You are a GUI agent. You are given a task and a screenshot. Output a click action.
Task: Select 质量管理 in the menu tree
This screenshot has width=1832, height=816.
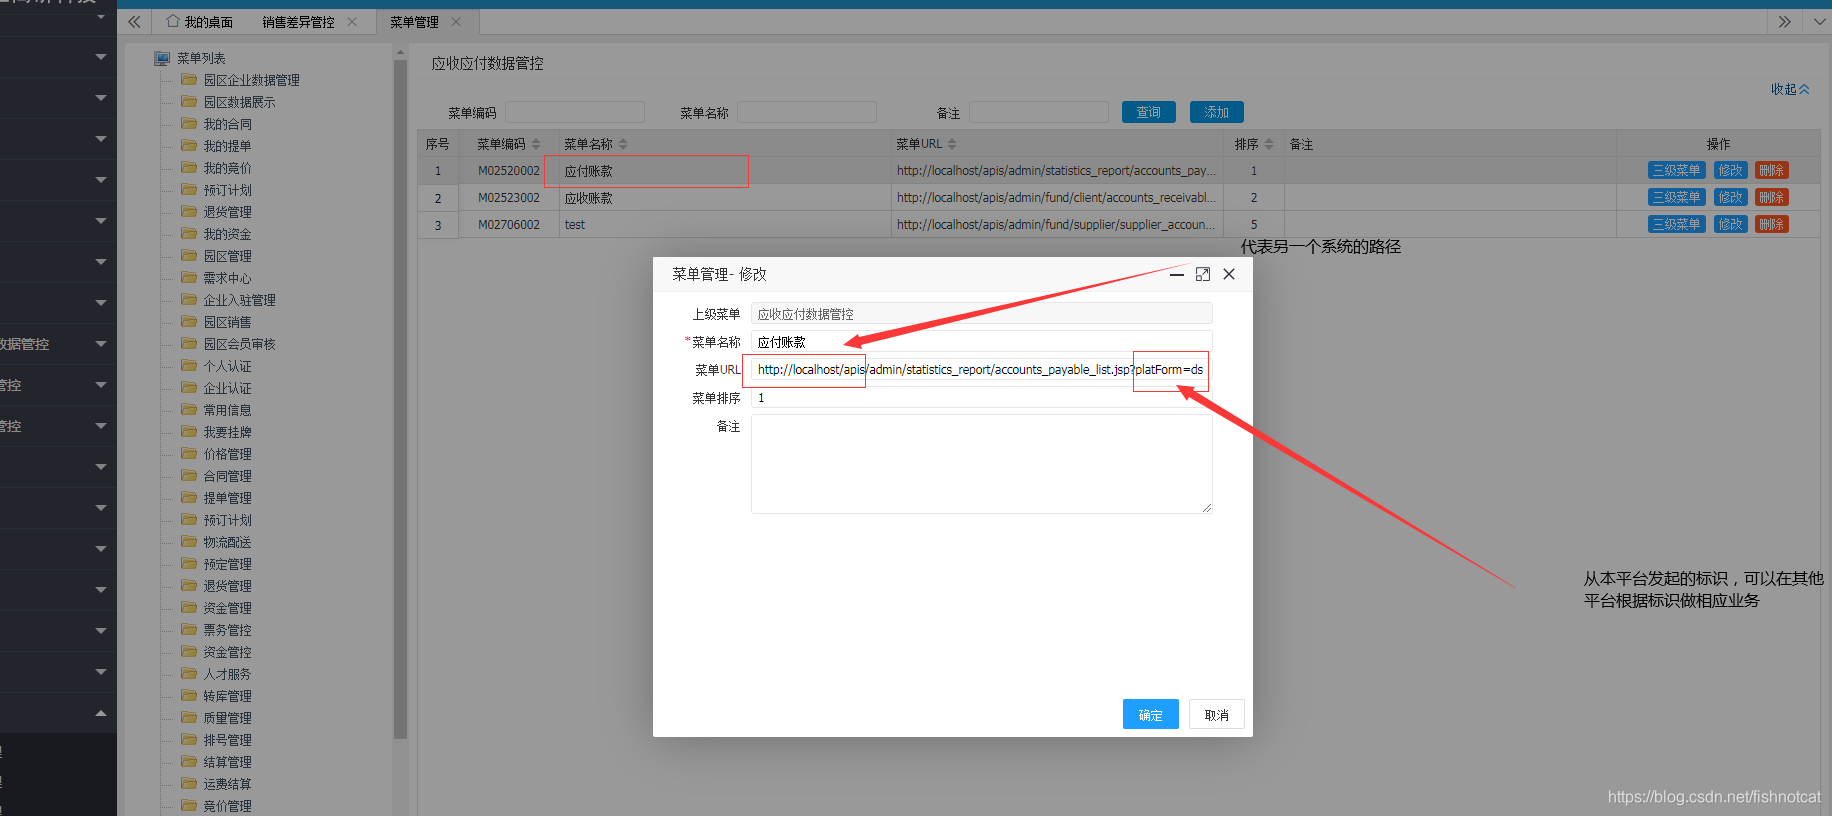[x=228, y=718]
